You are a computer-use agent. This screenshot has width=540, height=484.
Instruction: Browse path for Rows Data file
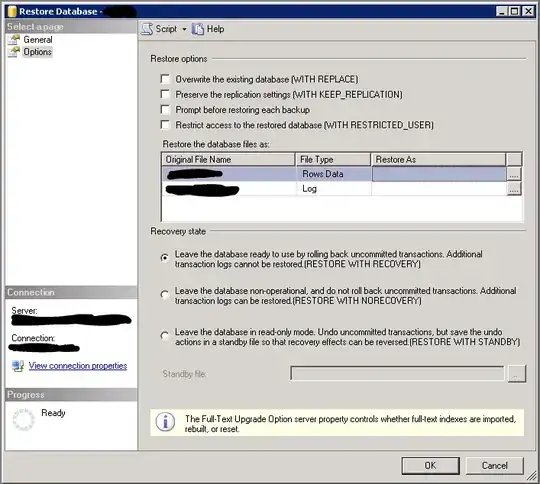click(514, 174)
